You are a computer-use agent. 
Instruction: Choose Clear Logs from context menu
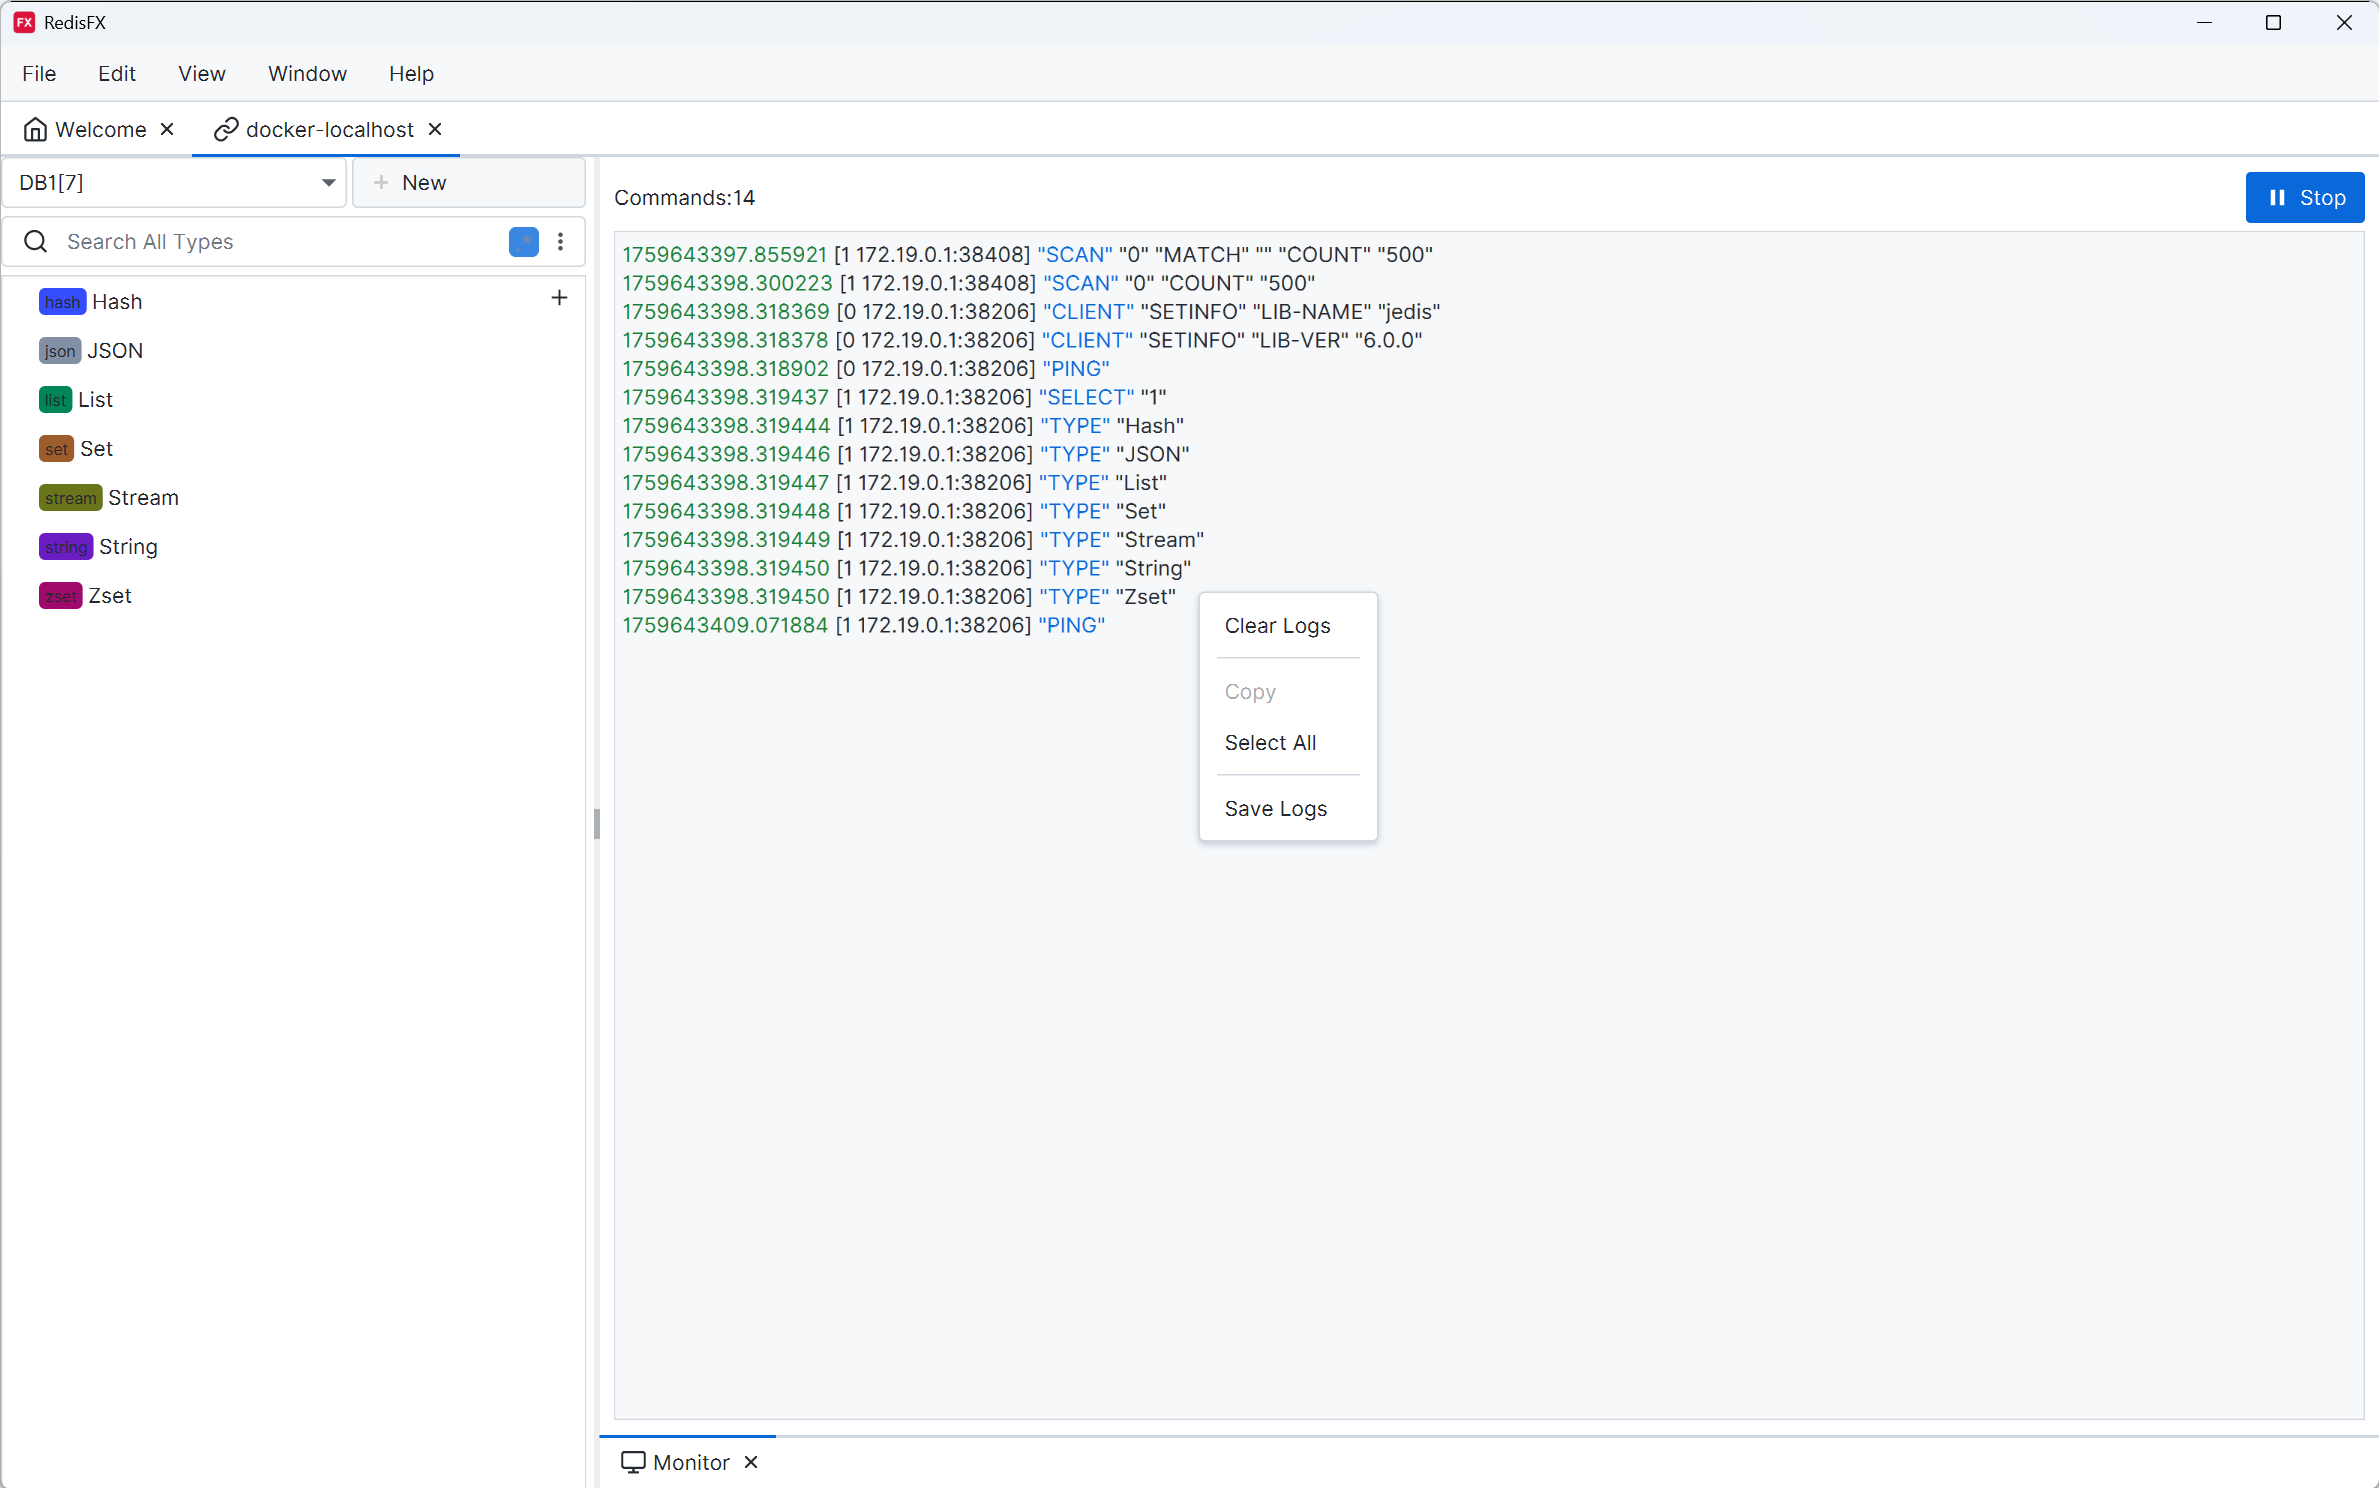[1277, 626]
